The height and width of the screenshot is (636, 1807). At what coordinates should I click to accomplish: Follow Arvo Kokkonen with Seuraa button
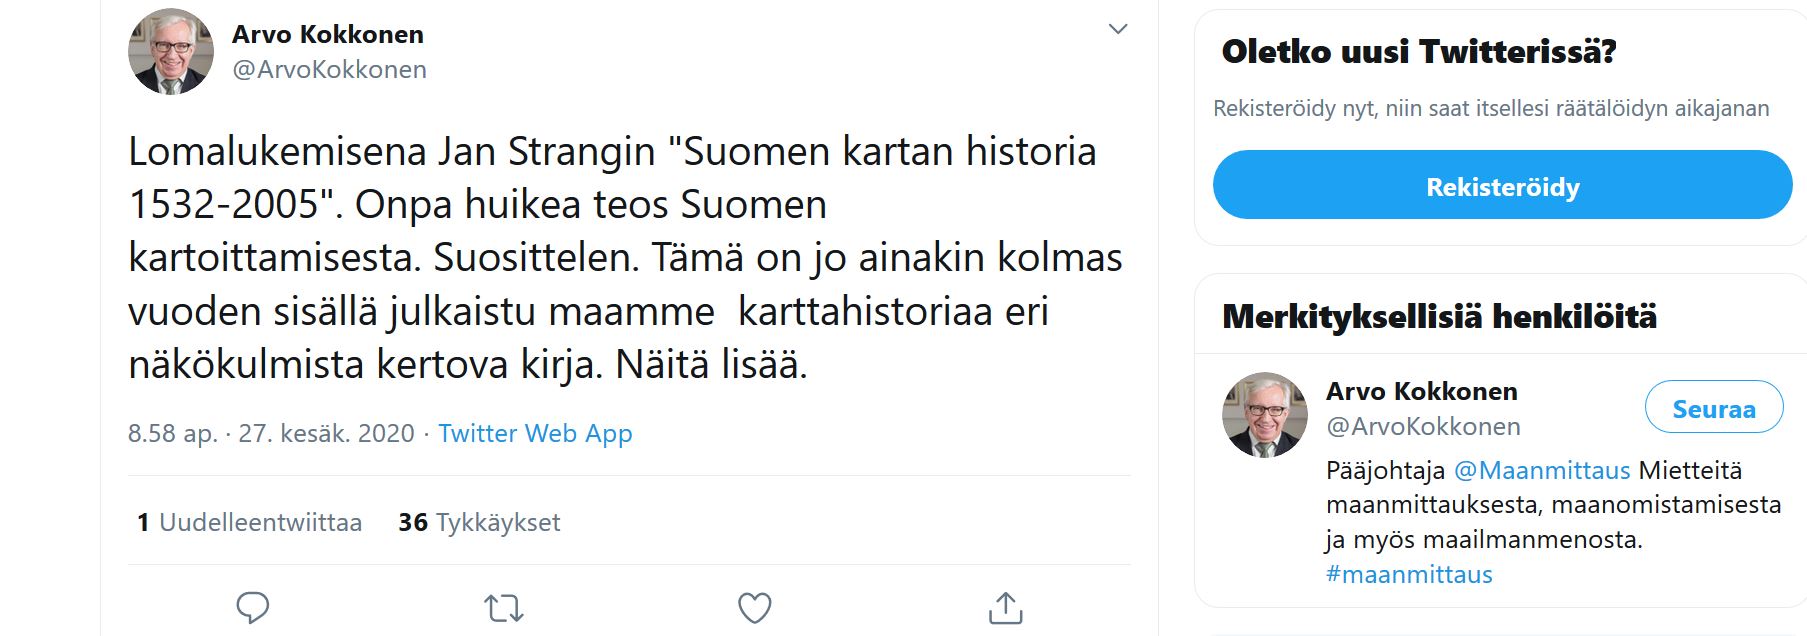[1713, 408]
